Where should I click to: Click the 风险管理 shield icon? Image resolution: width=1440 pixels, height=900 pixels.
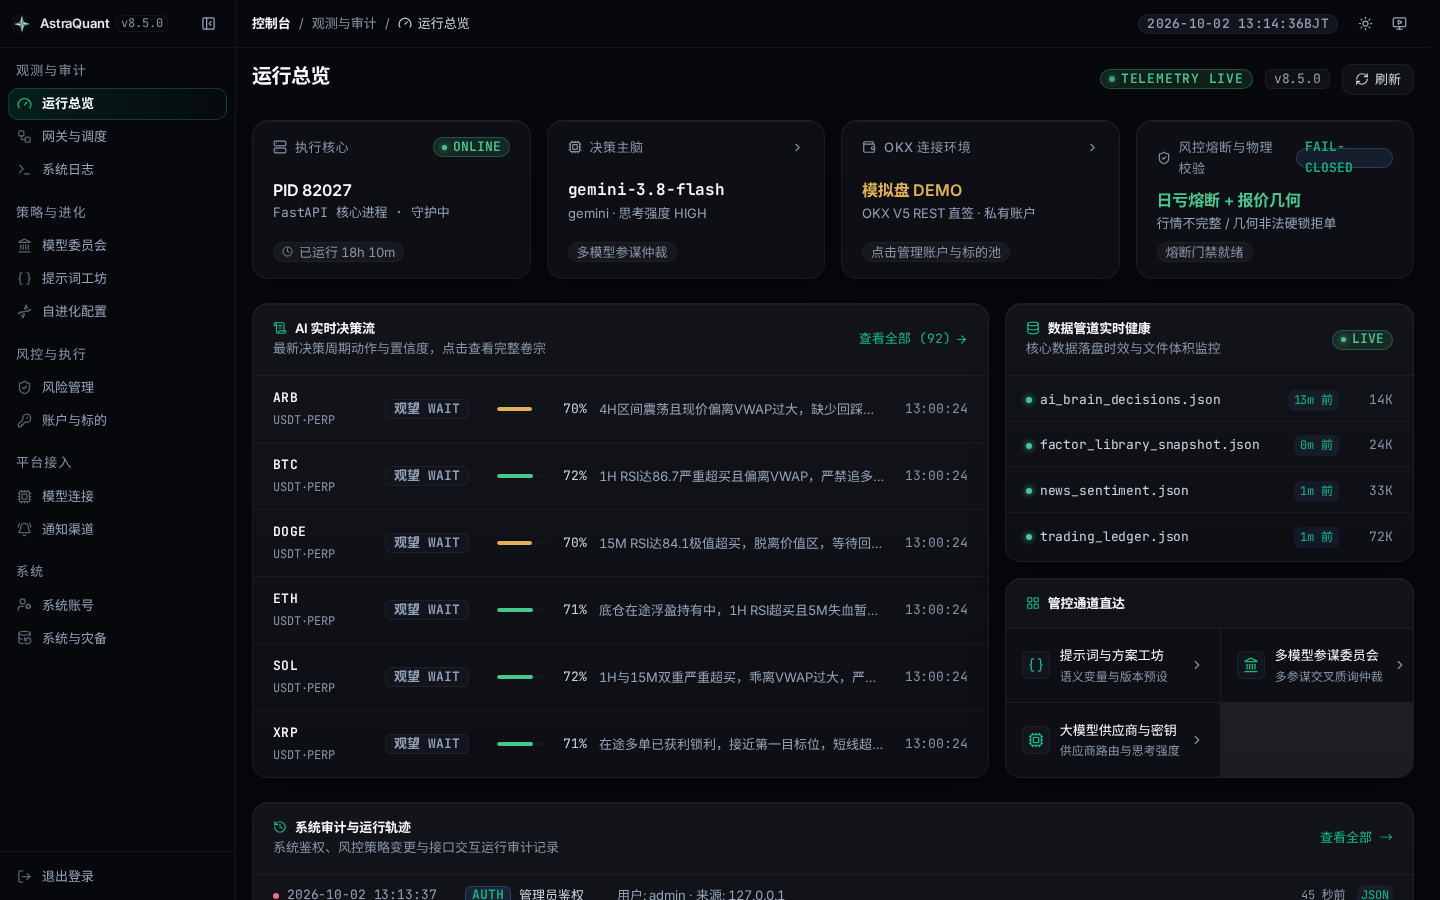click(x=25, y=387)
